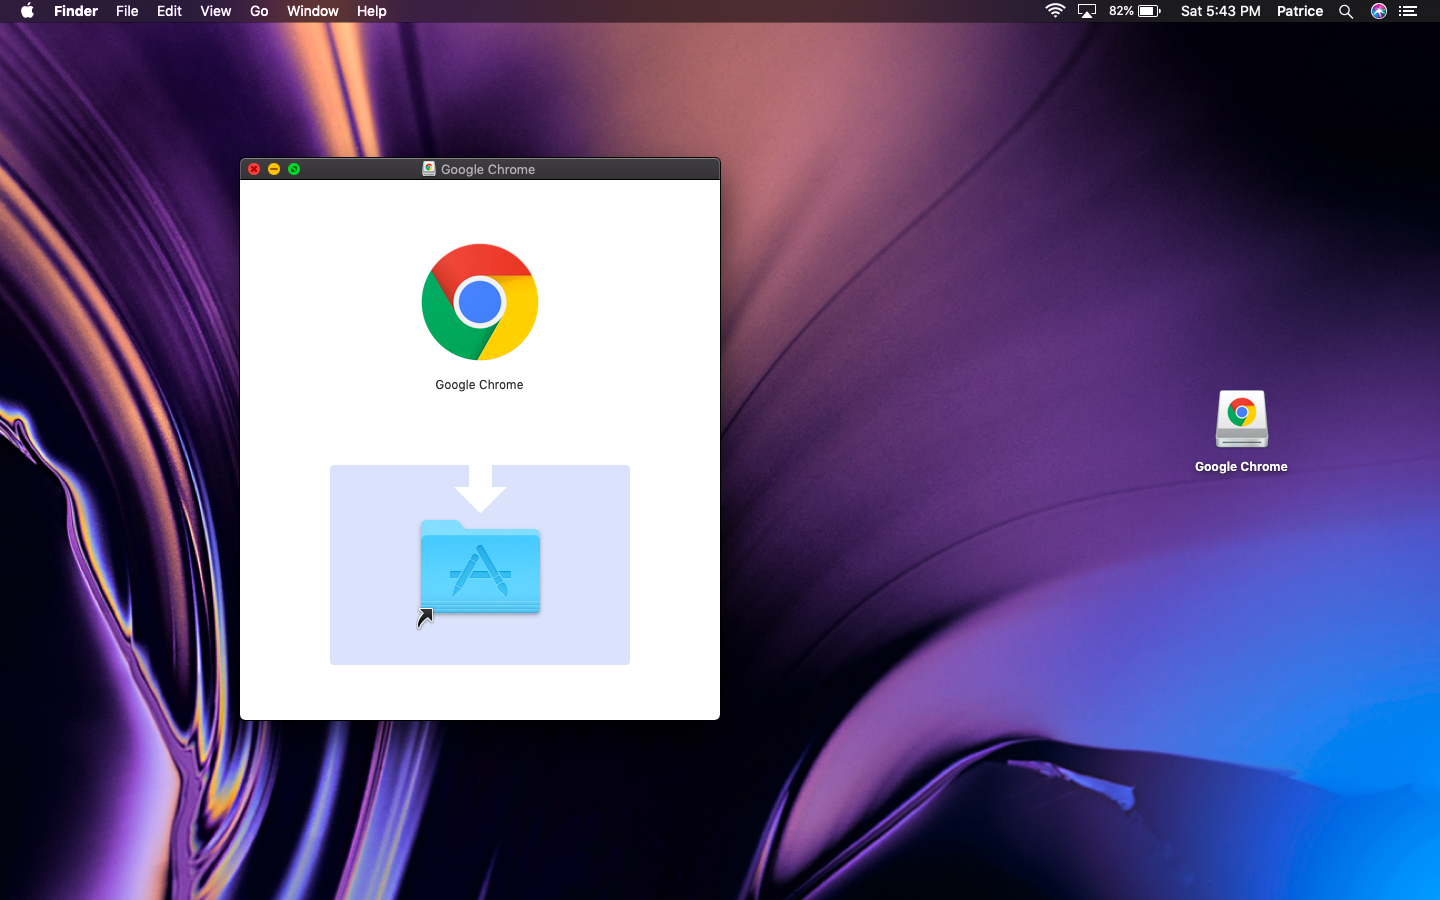
Task: Click the Google Chrome label under app icon
Action: [x=479, y=385]
